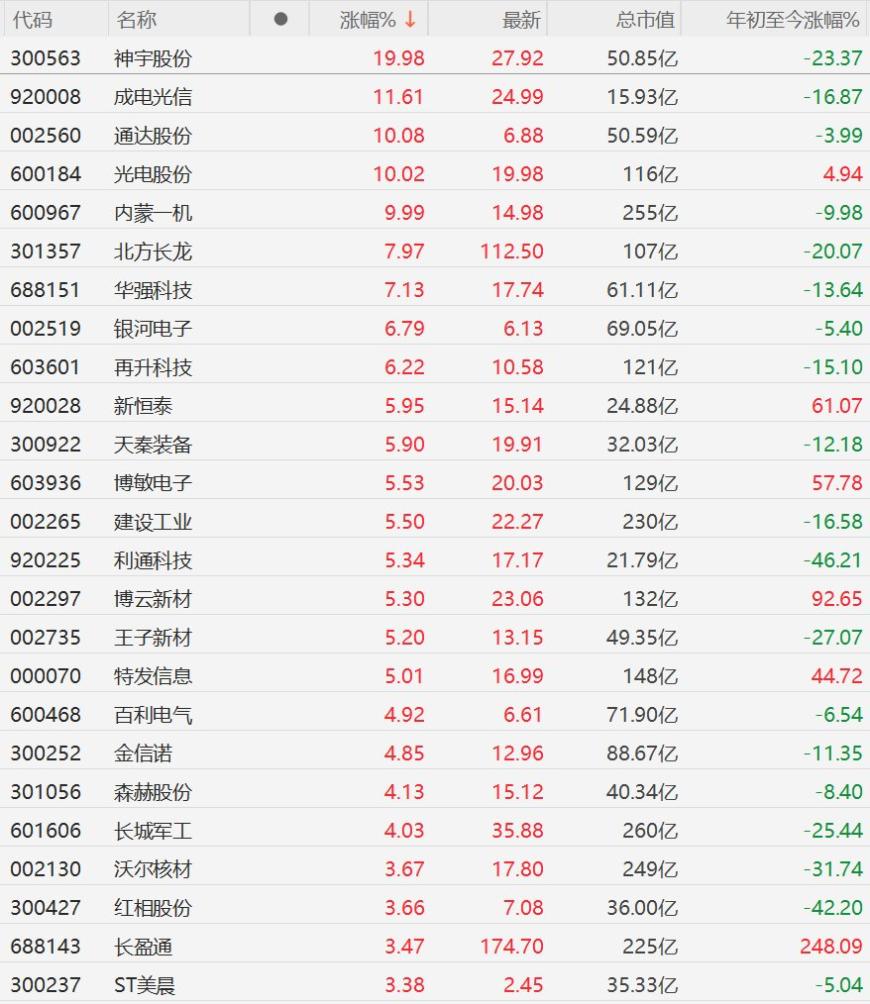Screen dimensions: 870x1004
Task: Open stock 光电股份
Action: 153,174
